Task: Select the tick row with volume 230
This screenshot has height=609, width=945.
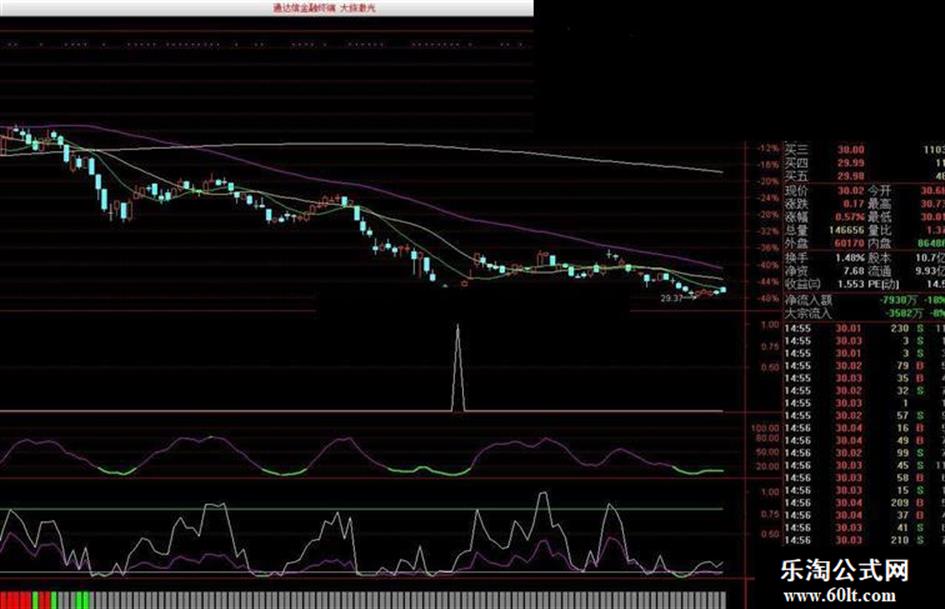Action: (864, 329)
